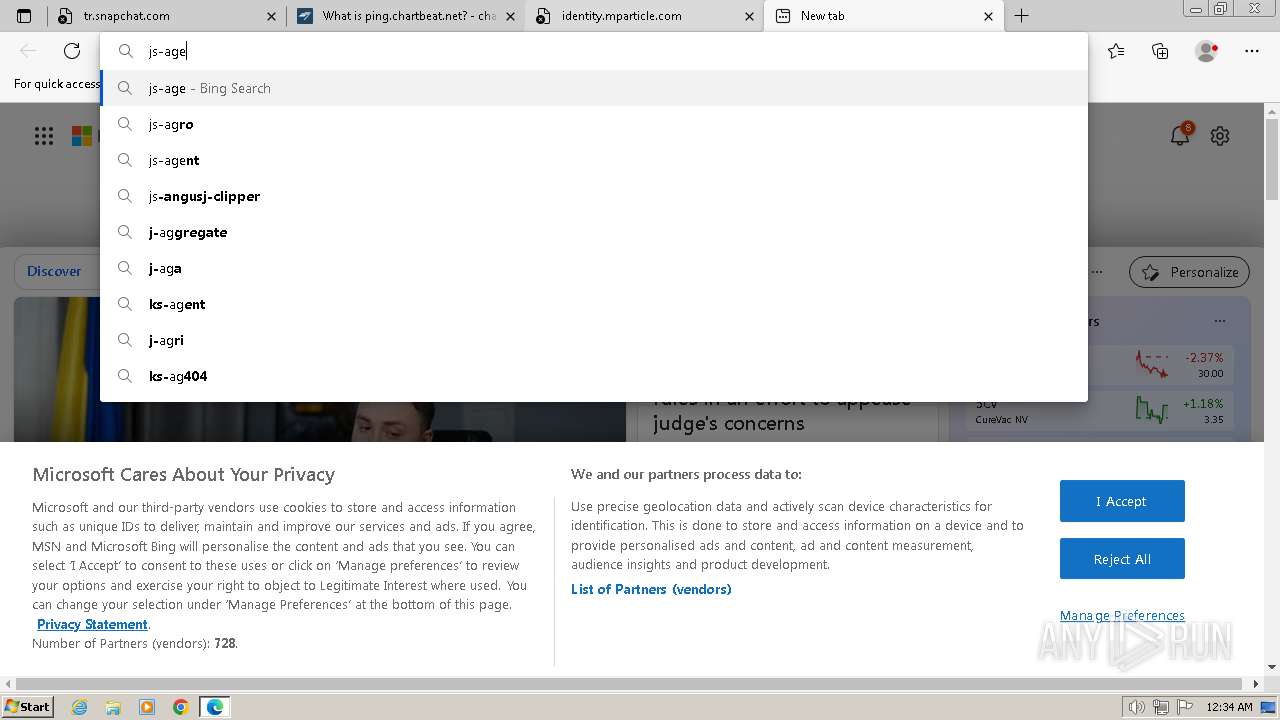Open the Manage Preferences link
Screen dimensions: 1280x720
1122,615
